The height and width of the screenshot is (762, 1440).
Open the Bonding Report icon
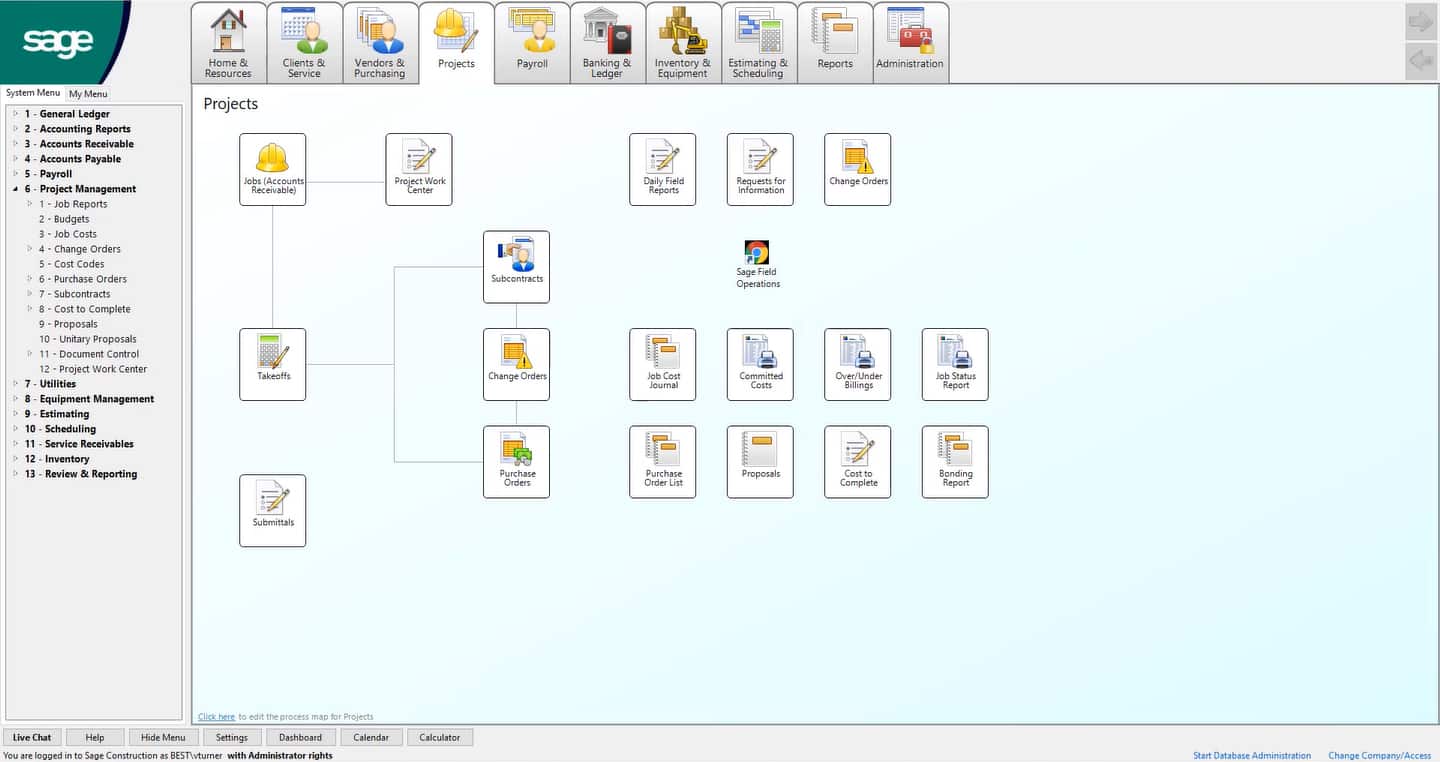pos(955,462)
